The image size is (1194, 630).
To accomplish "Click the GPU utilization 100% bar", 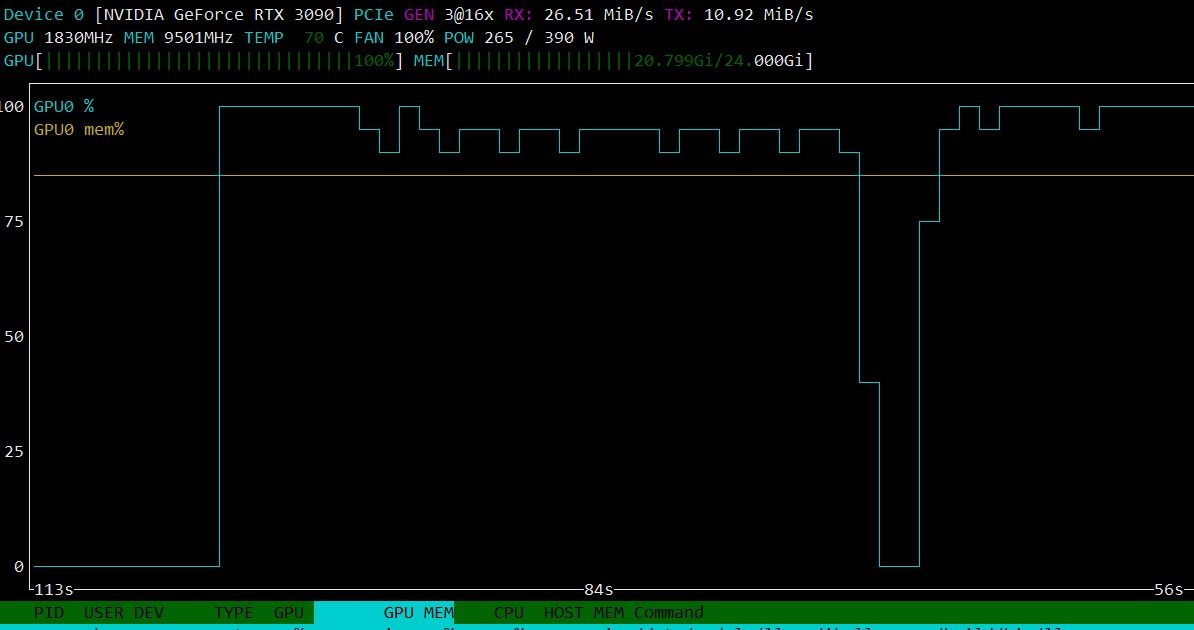I will (204, 60).
